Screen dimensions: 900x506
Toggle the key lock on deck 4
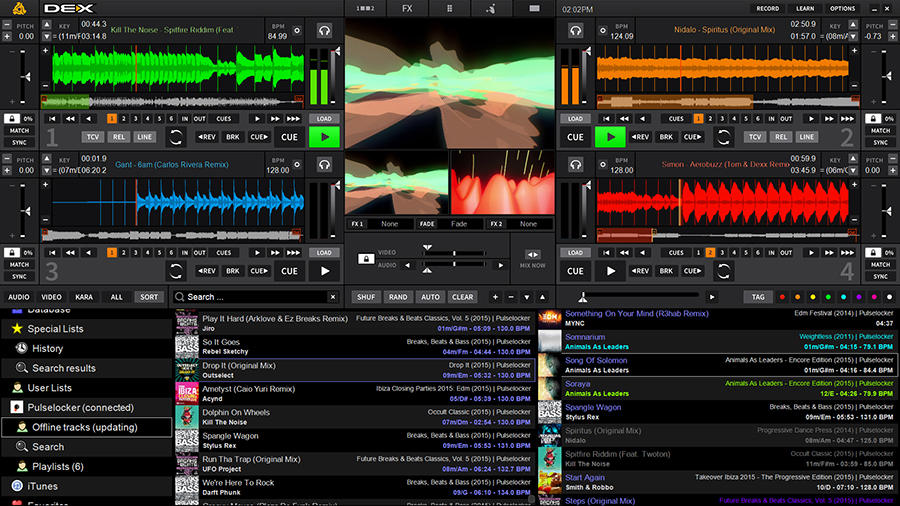tap(873, 252)
